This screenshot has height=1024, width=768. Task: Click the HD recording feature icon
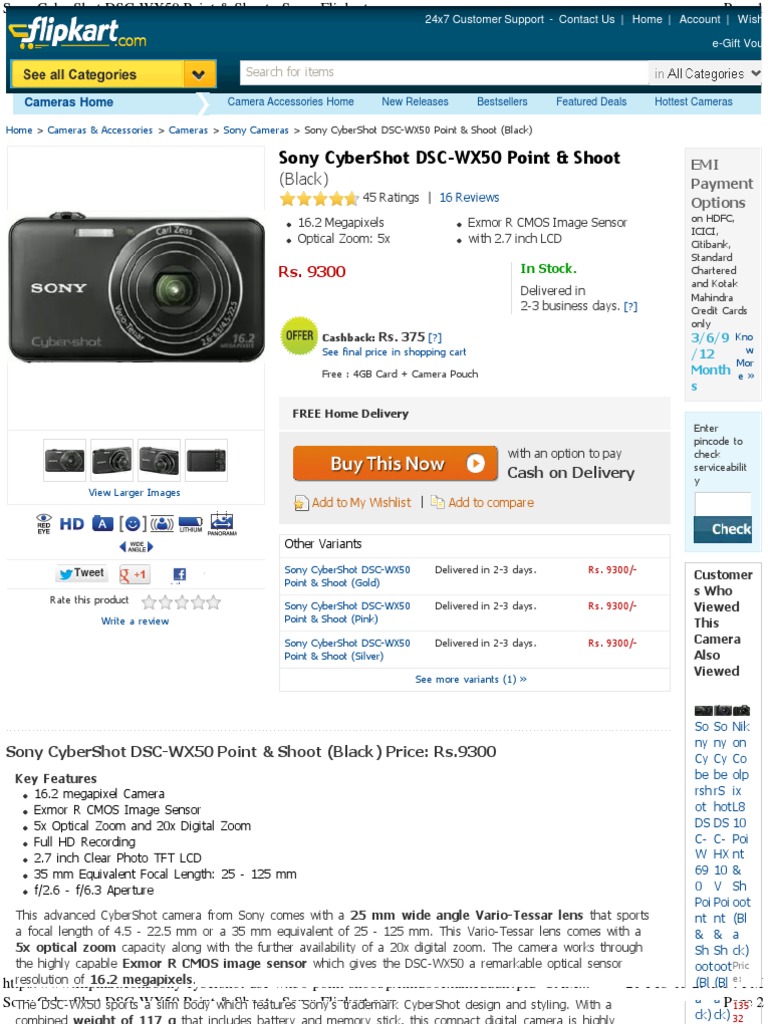tap(72, 524)
